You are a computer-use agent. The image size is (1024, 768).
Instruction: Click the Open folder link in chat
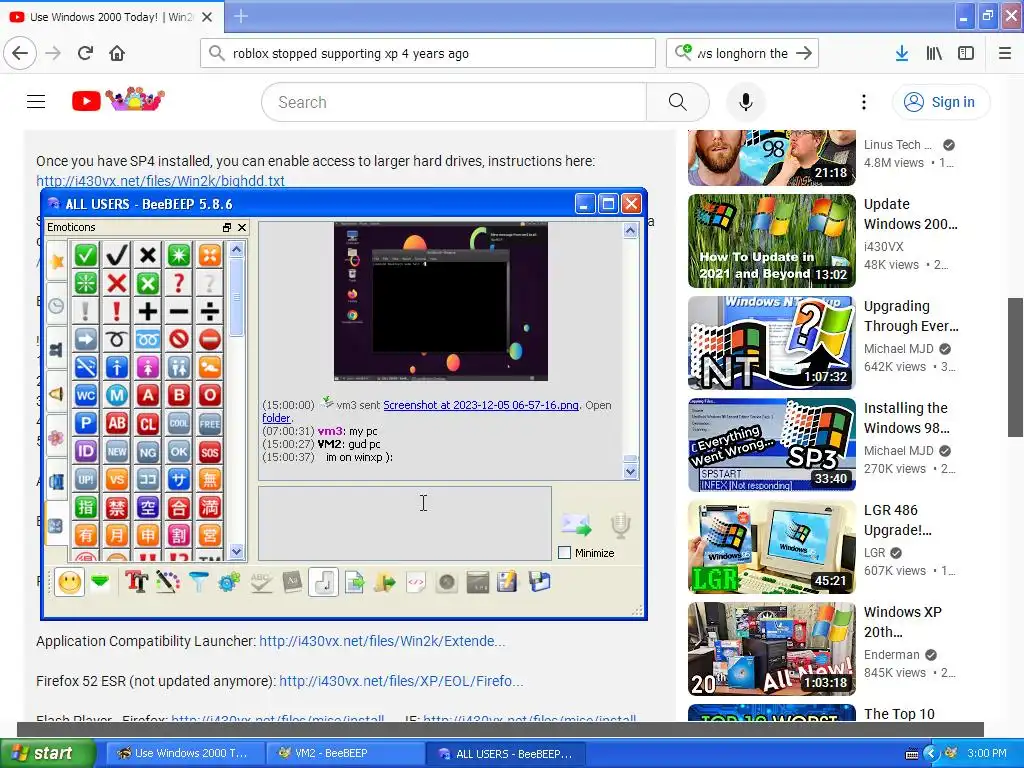(277, 418)
